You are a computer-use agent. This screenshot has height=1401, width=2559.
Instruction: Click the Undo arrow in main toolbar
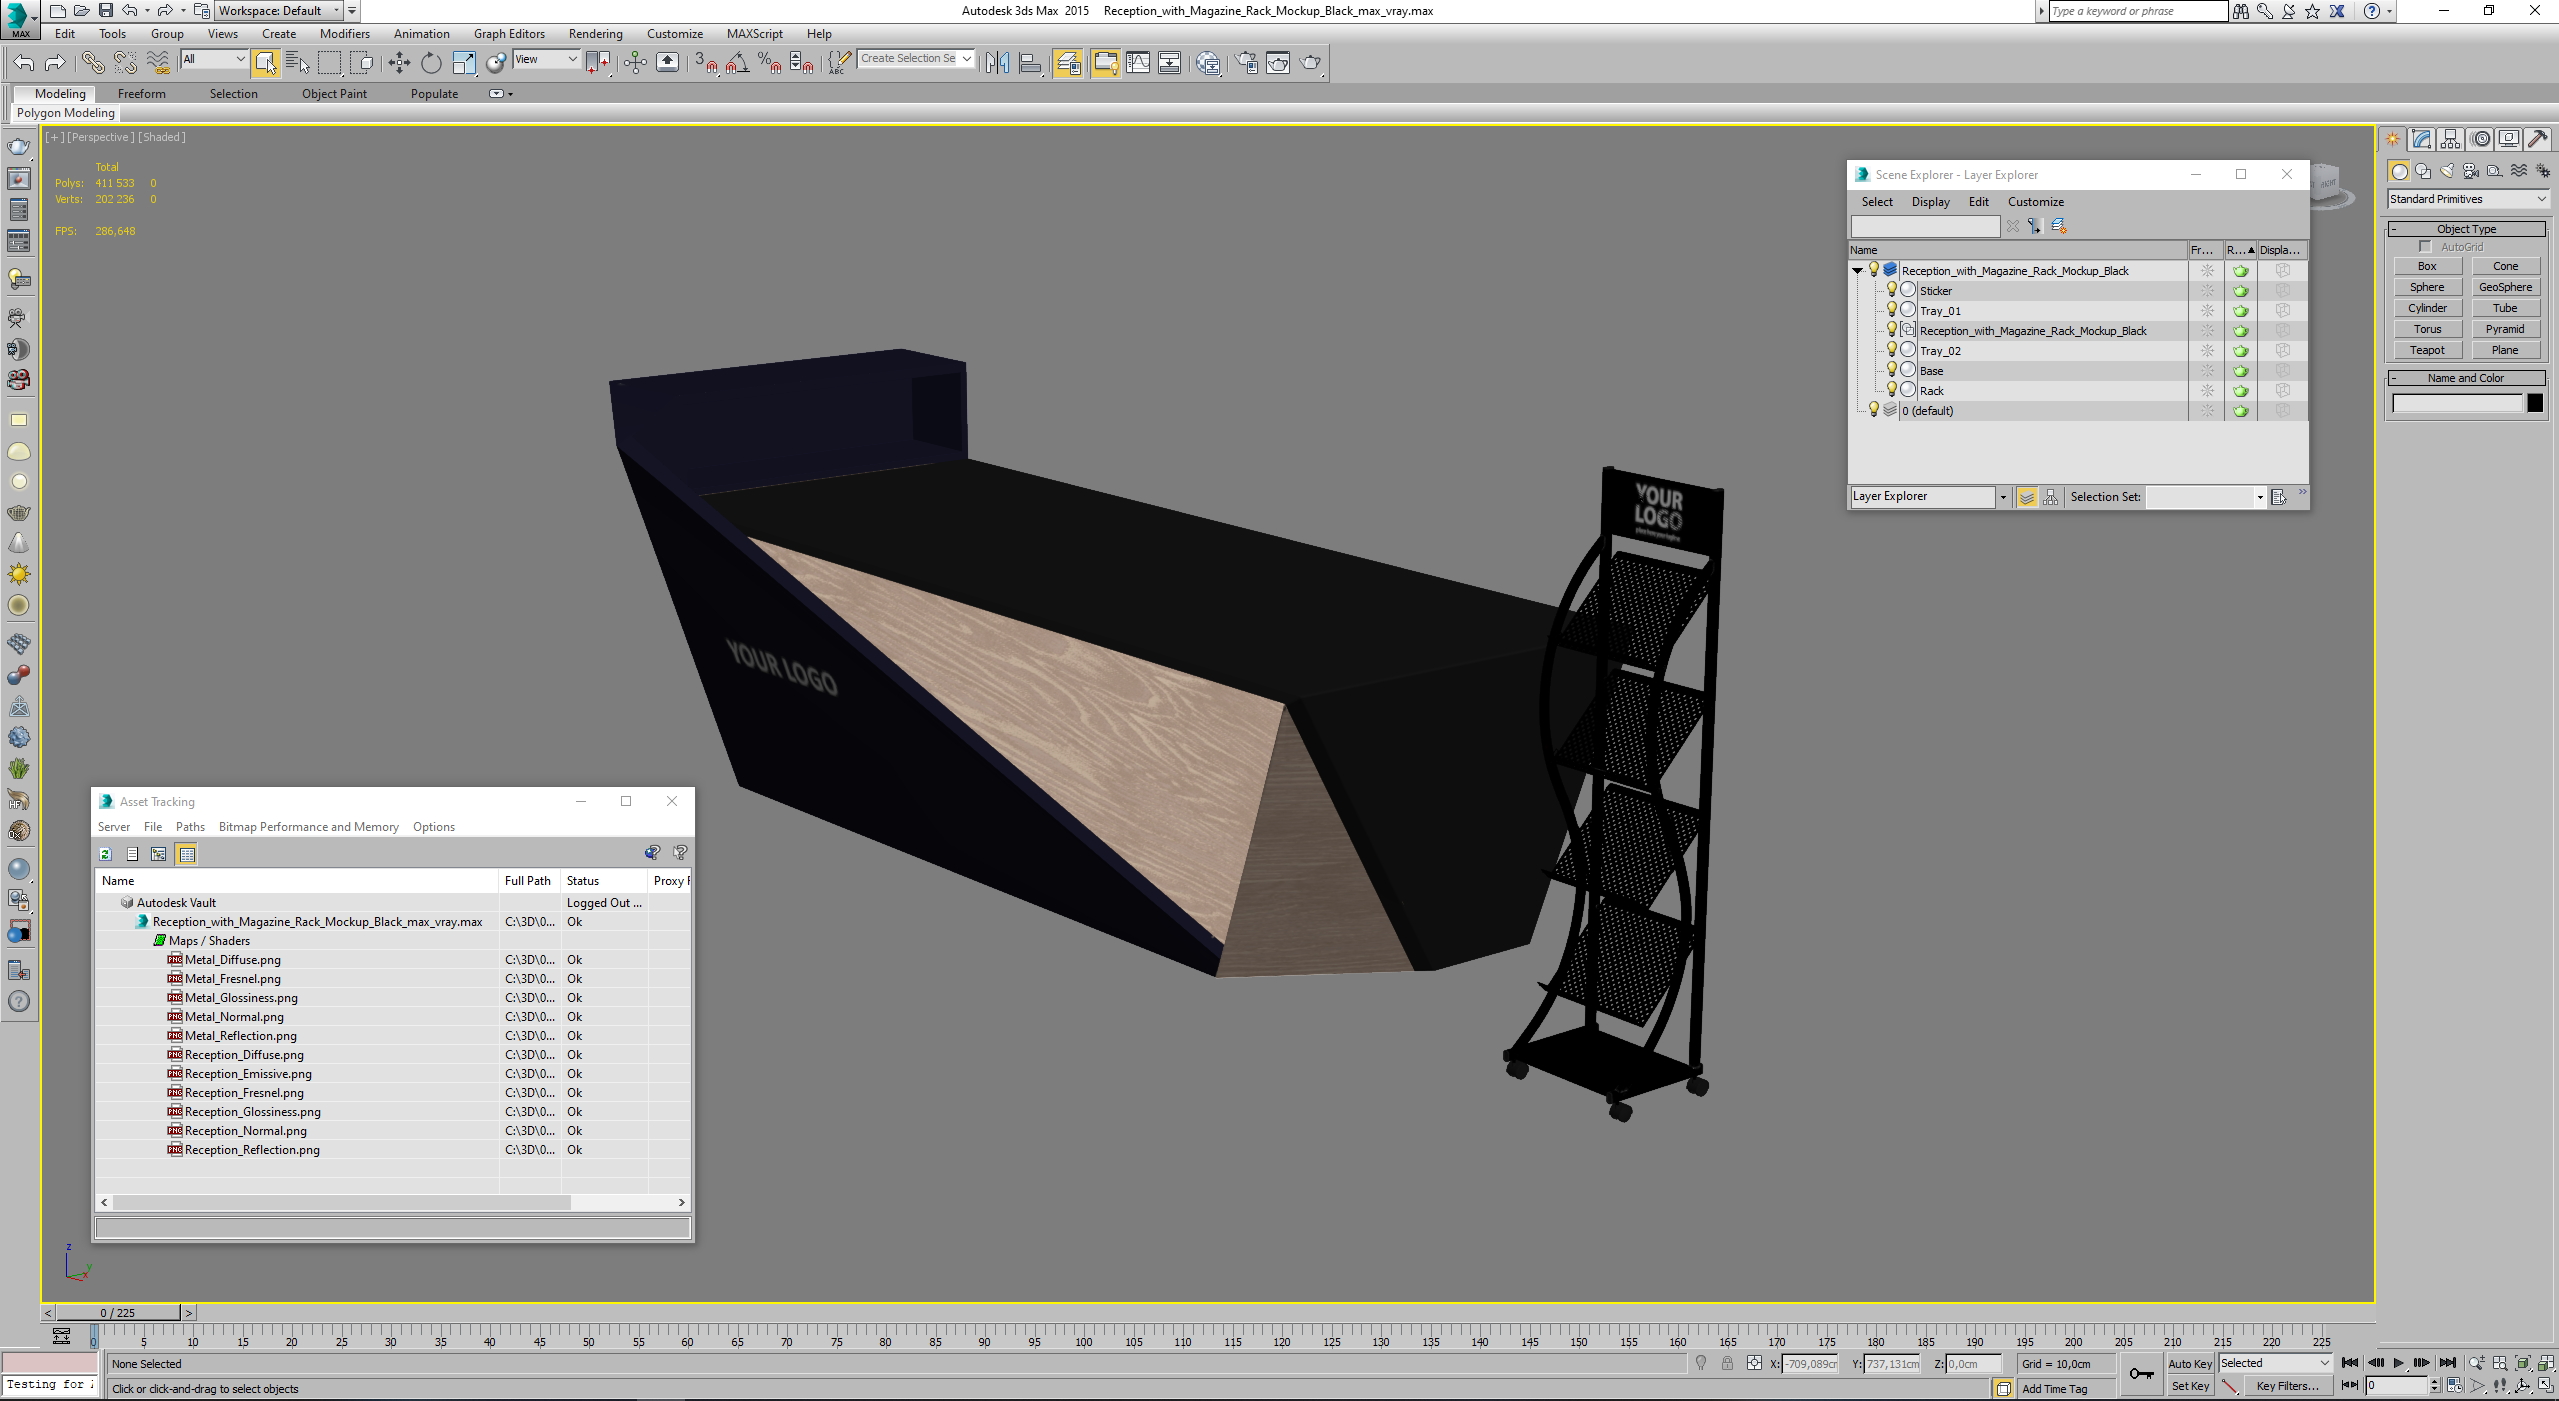click(23, 63)
